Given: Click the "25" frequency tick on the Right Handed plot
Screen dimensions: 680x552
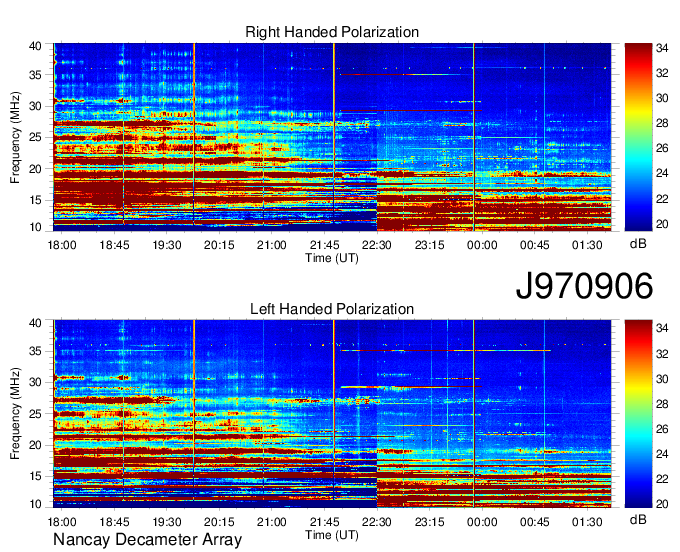Looking at the screenshot, I should point(35,137).
